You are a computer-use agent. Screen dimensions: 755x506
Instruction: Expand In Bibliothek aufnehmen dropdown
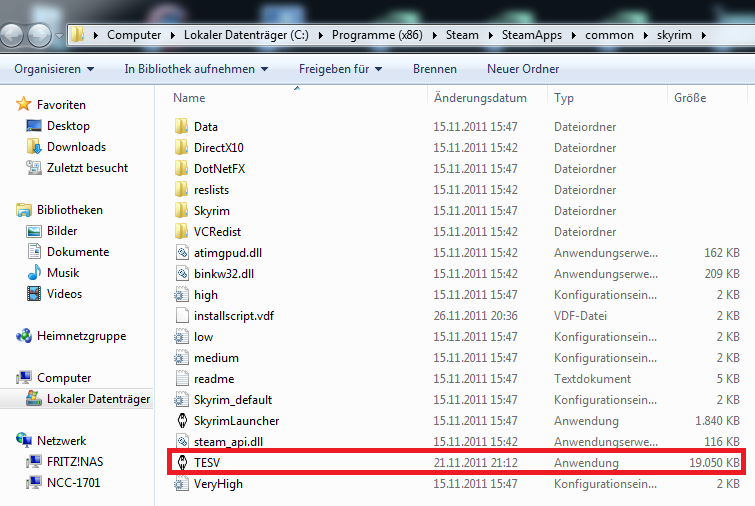point(196,69)
